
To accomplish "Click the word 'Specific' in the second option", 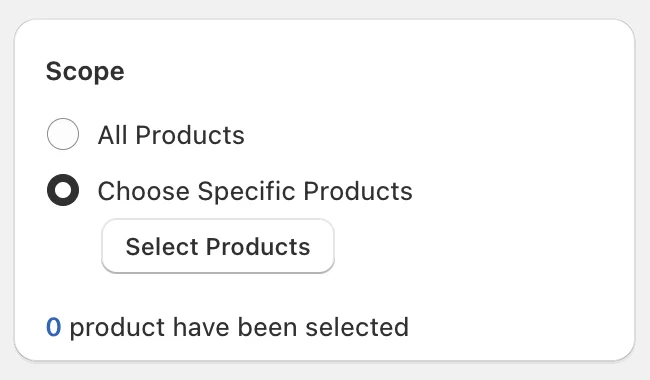I will point(247,191).
